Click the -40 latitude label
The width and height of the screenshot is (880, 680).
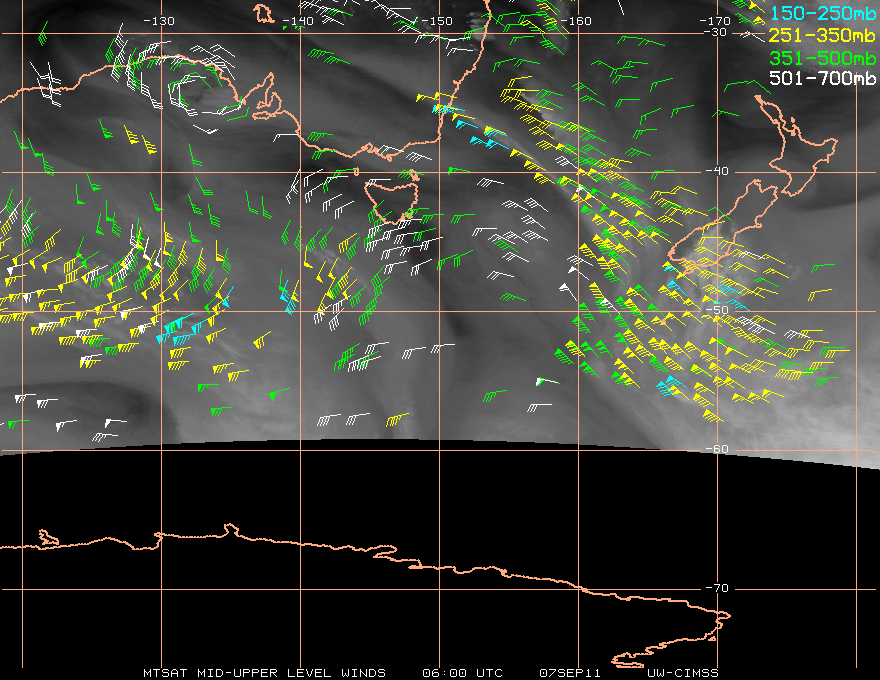[x=717, y=171]
